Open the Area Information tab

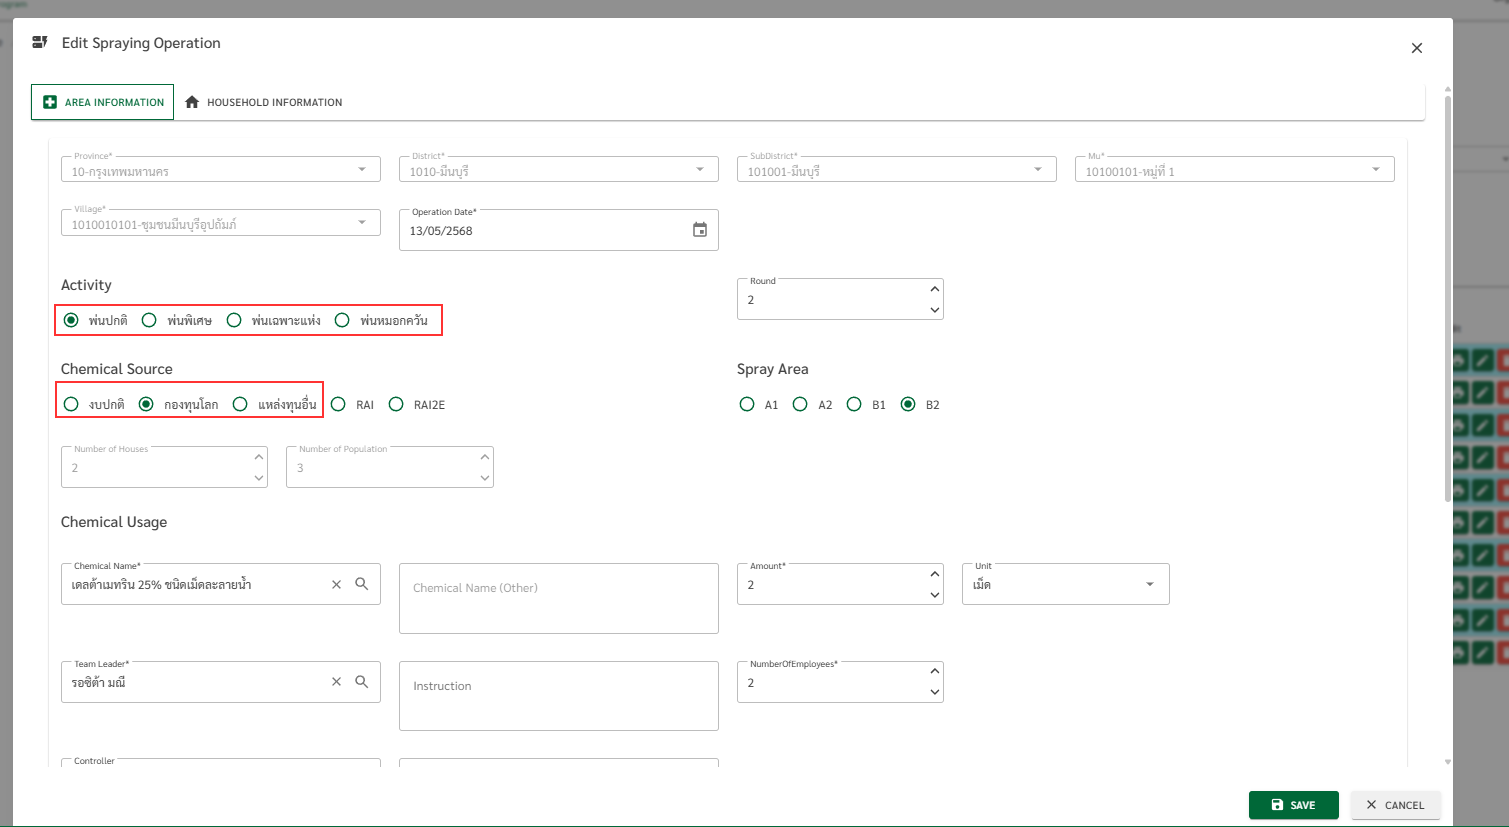click(103, 102)
